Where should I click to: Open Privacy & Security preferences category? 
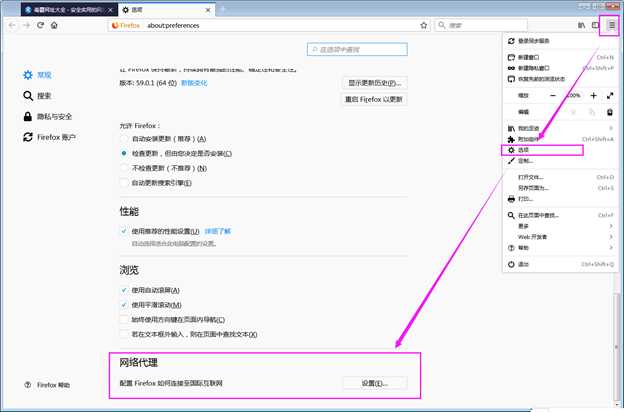click(47, 117)
